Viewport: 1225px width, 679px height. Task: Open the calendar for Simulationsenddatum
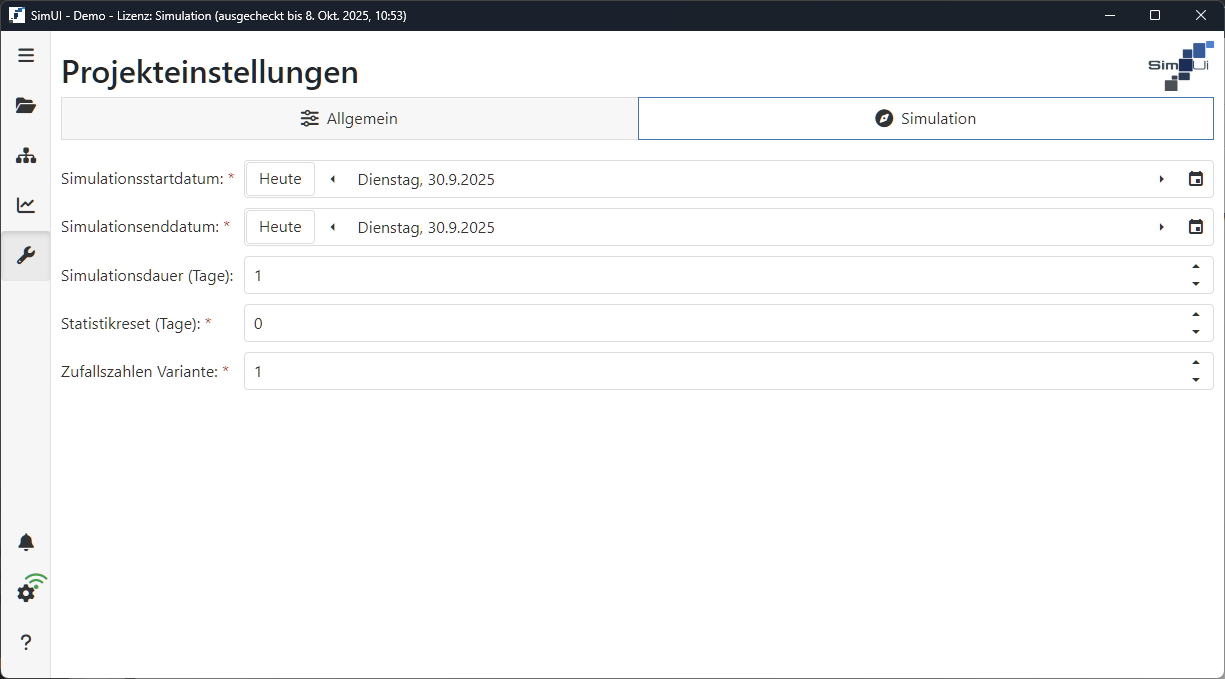[1196, 227]
